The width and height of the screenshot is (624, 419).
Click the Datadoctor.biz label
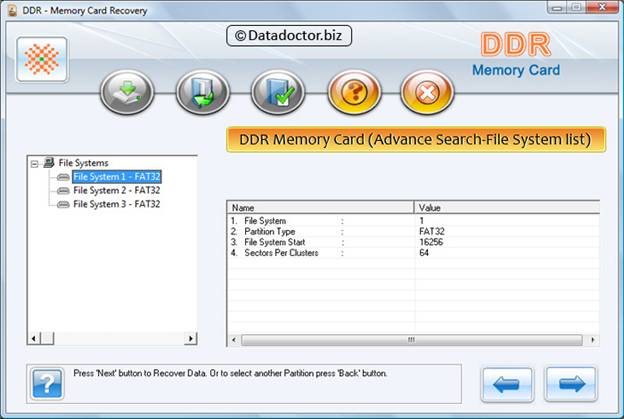tap(289, 36)
